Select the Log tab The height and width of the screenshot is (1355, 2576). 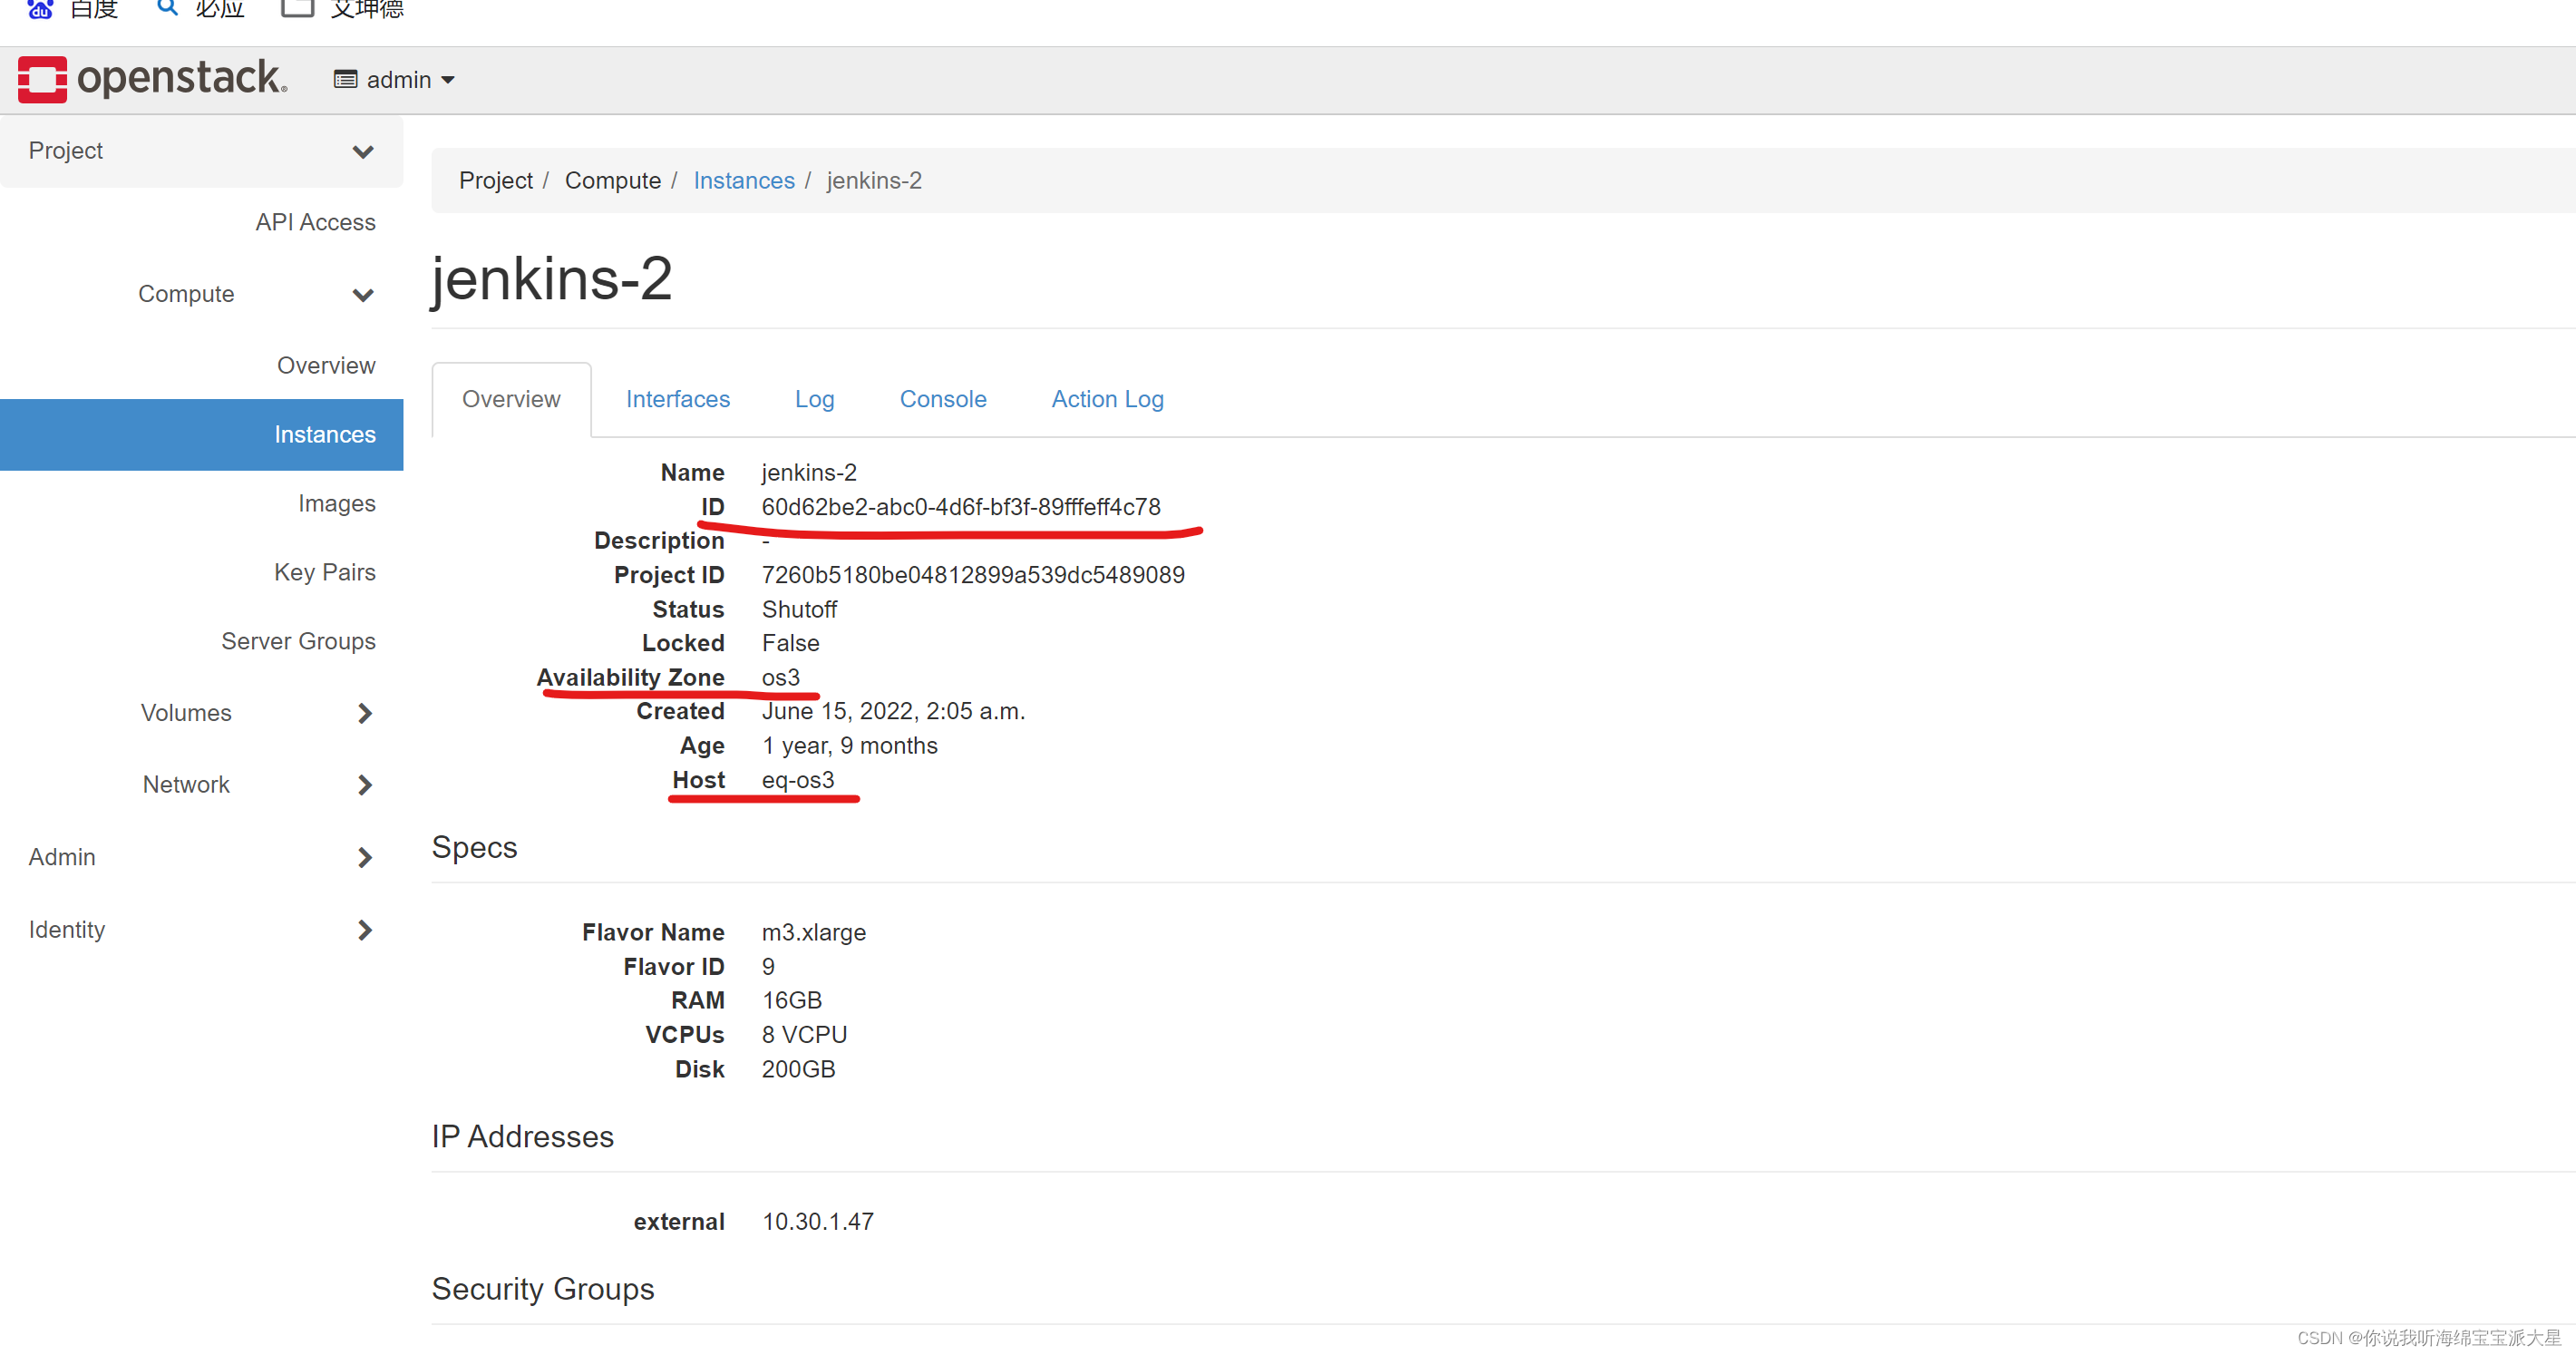pyautogui.click(x=814, y=399)
